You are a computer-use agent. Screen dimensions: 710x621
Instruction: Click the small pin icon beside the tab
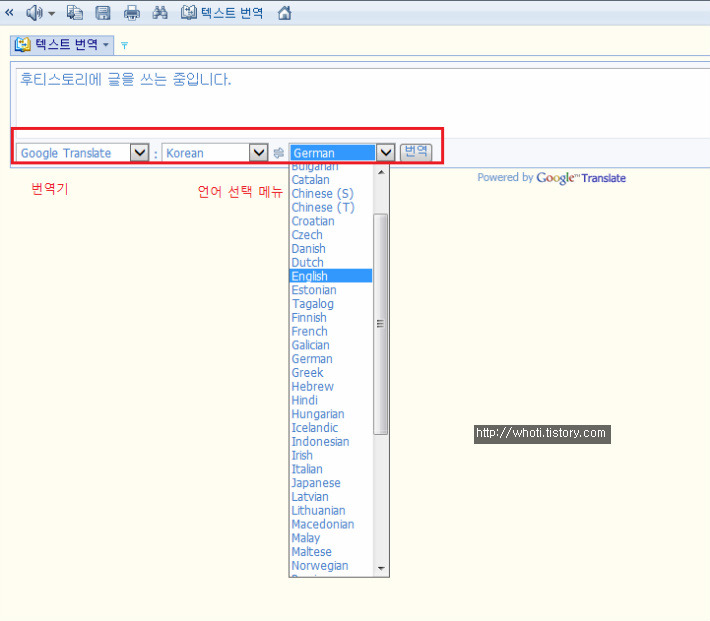124,45
